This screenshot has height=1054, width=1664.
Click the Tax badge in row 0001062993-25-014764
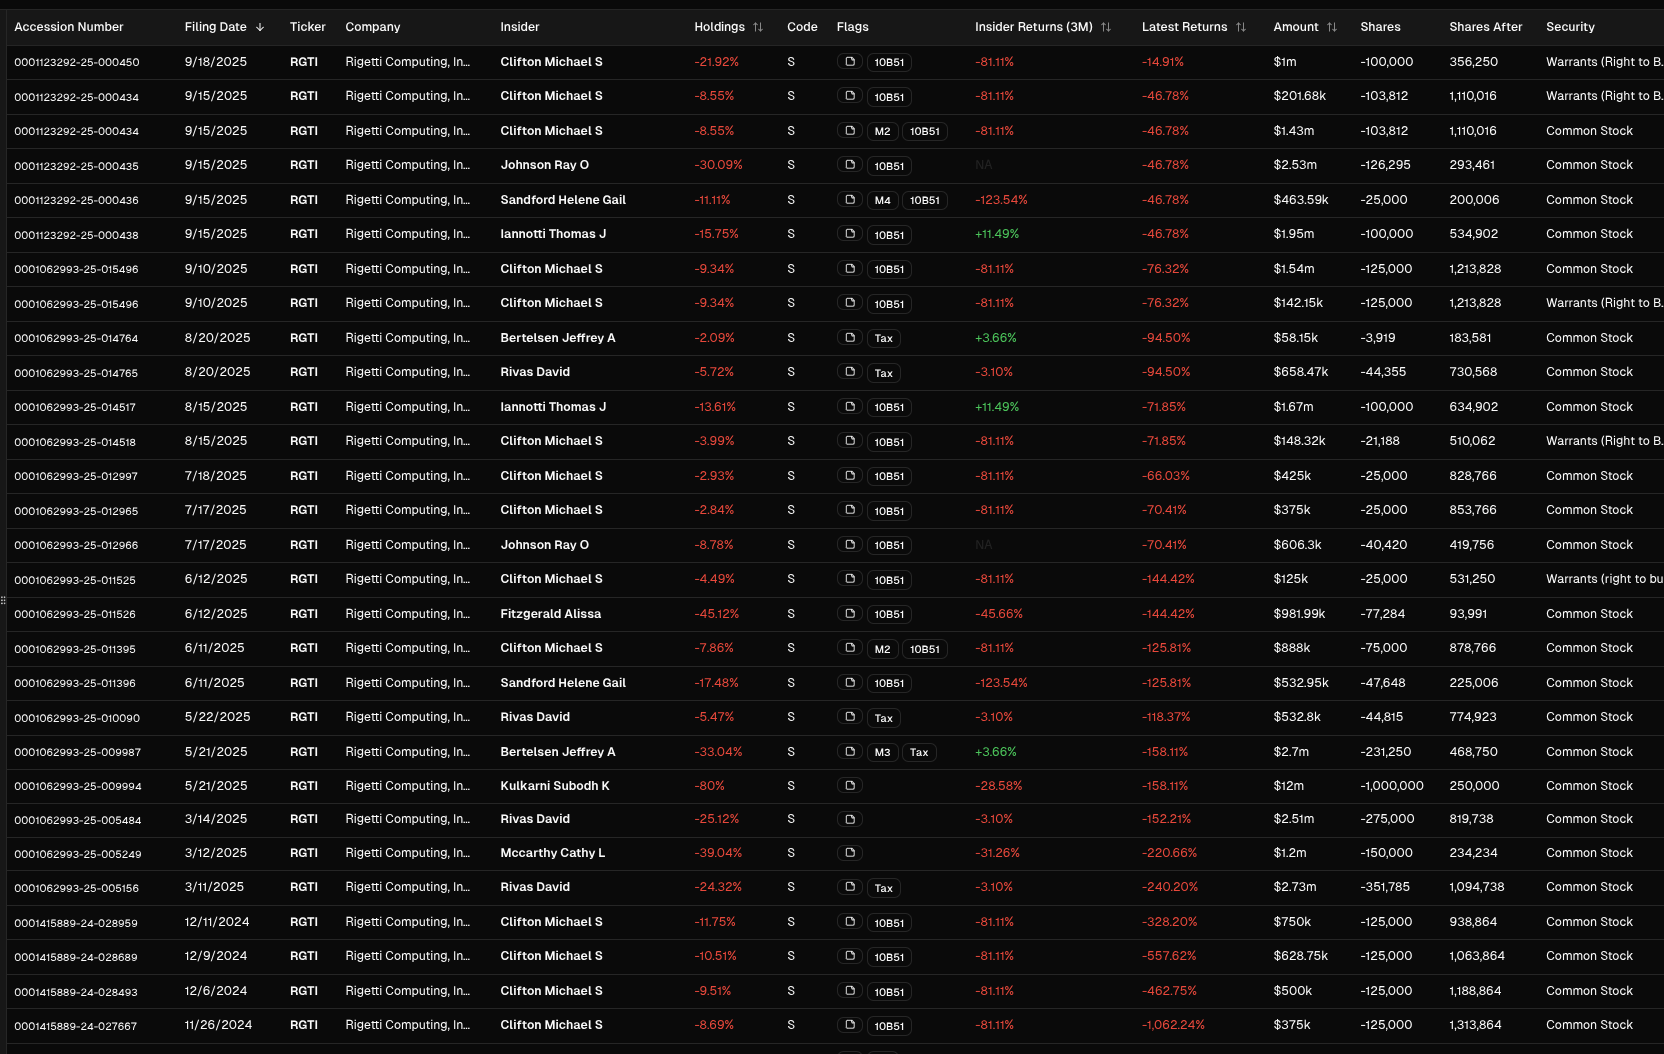click(884, 338)
